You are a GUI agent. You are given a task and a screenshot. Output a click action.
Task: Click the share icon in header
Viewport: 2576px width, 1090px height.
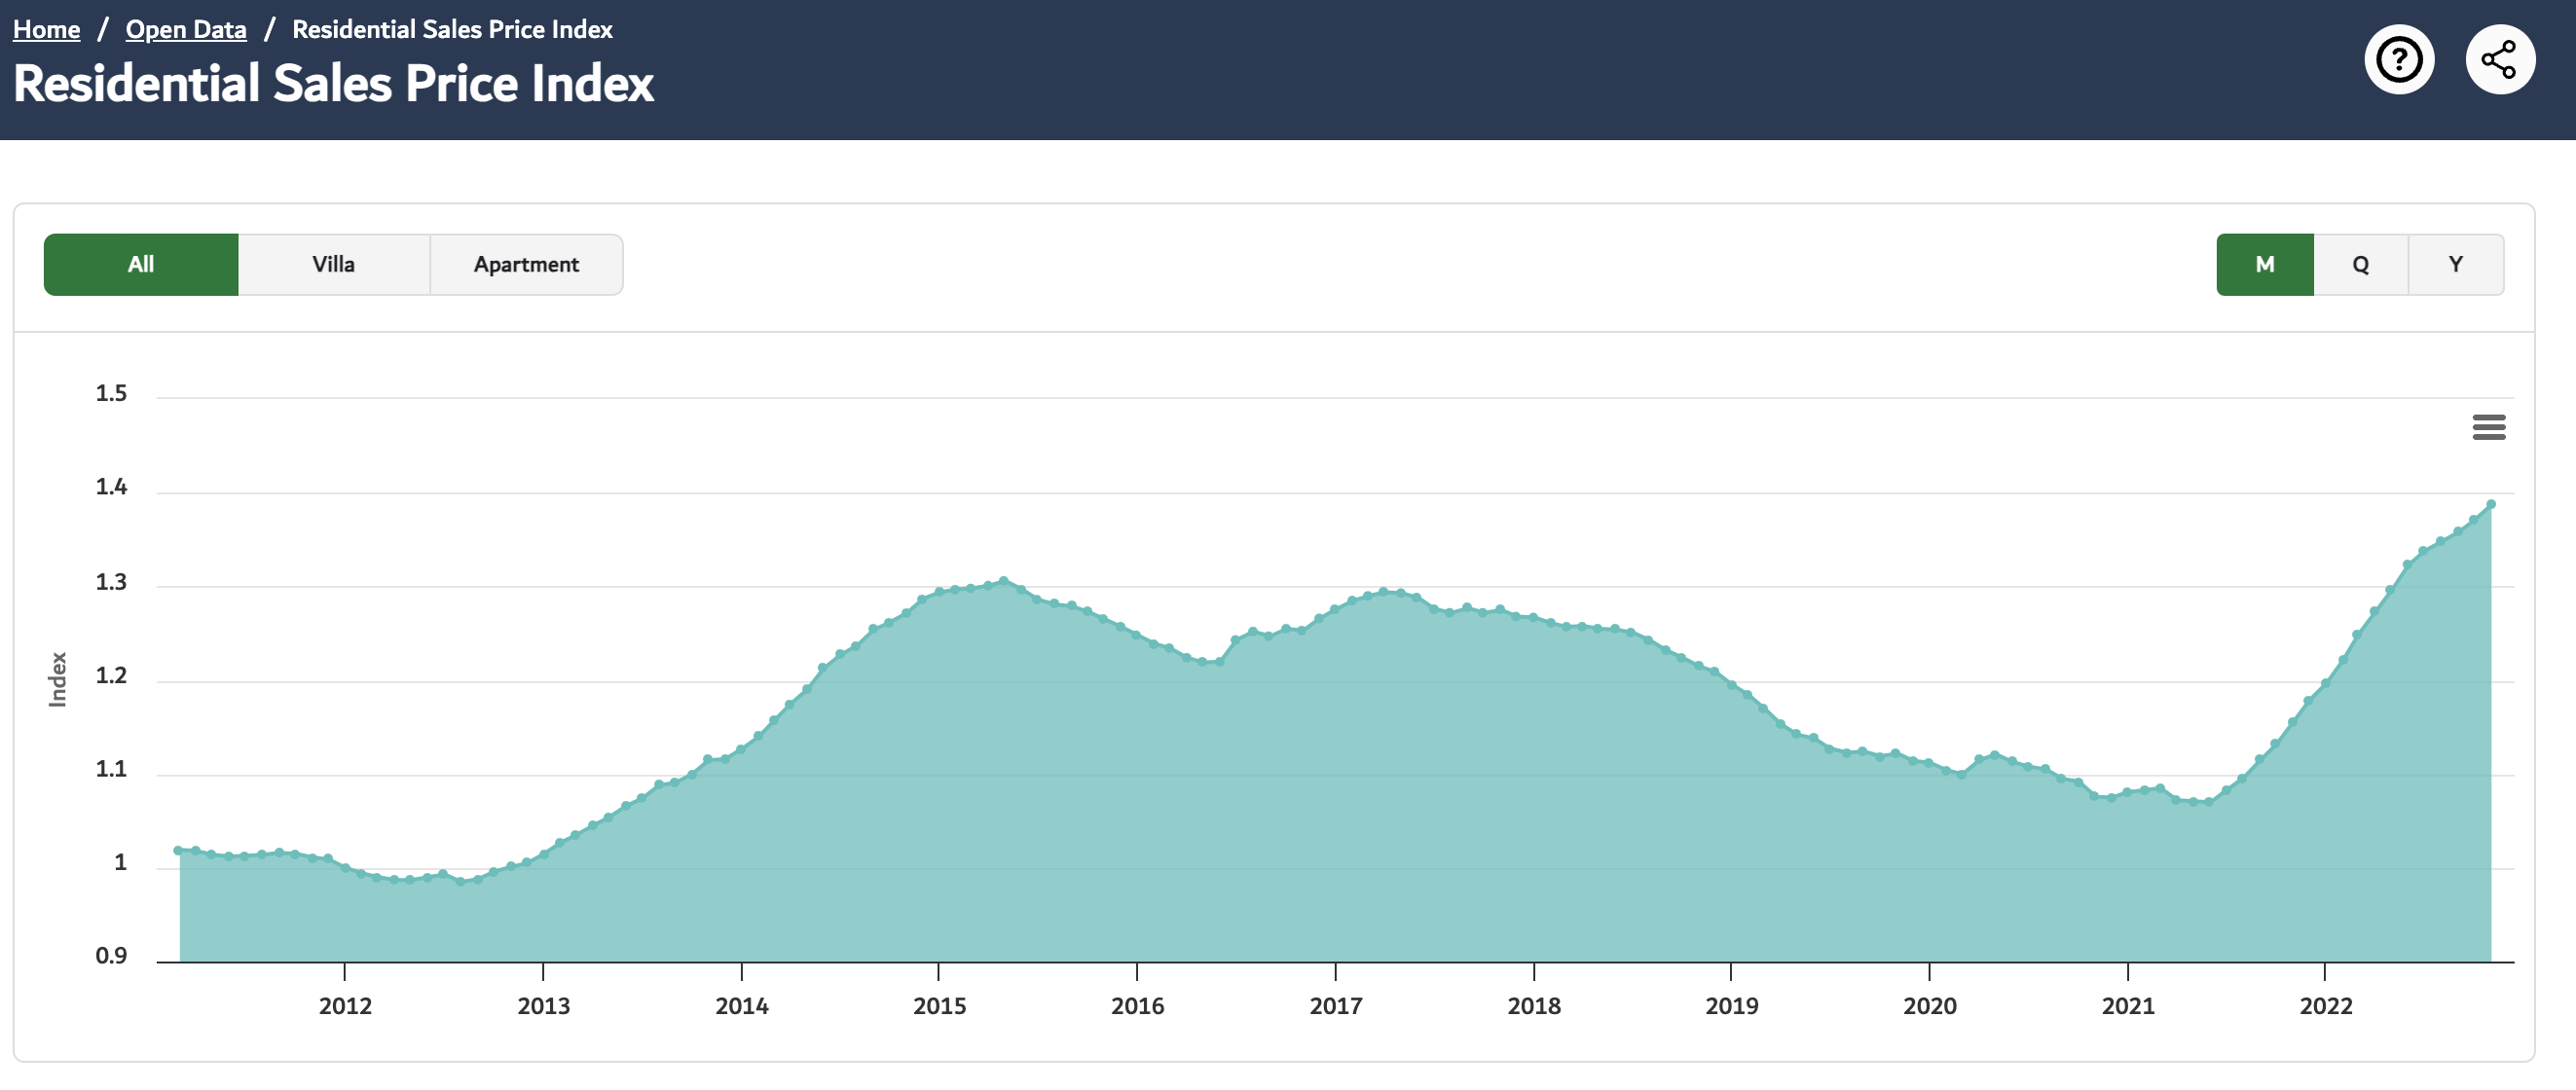pos(2499,60)
